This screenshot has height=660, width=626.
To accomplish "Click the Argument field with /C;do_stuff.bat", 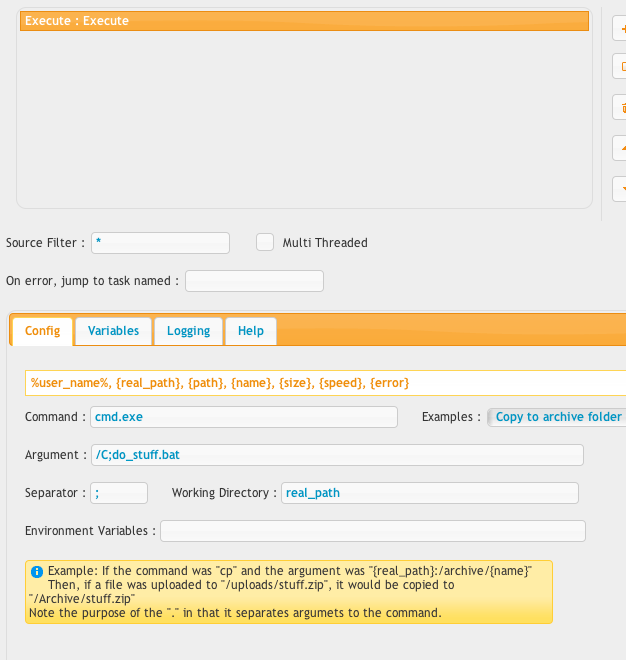I will (337, 455).
